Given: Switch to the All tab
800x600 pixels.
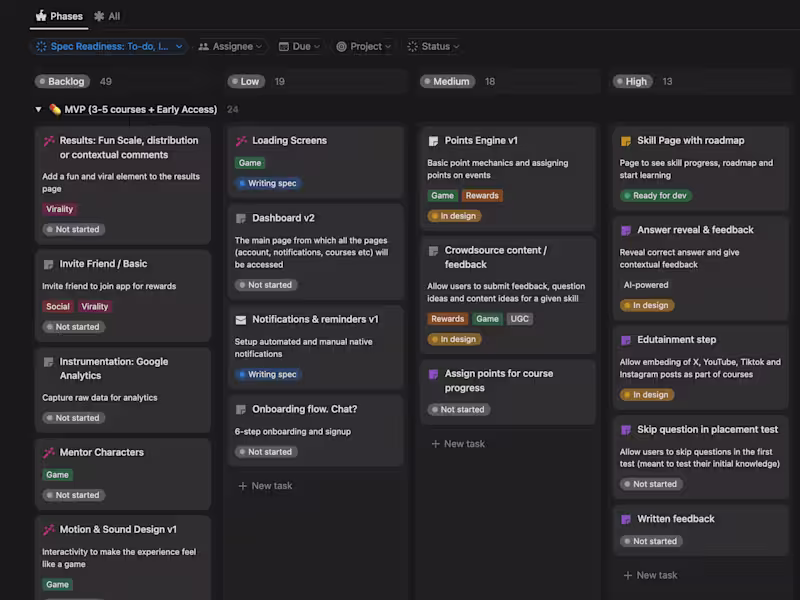Looking at the screenshot, I should (107, 16).
